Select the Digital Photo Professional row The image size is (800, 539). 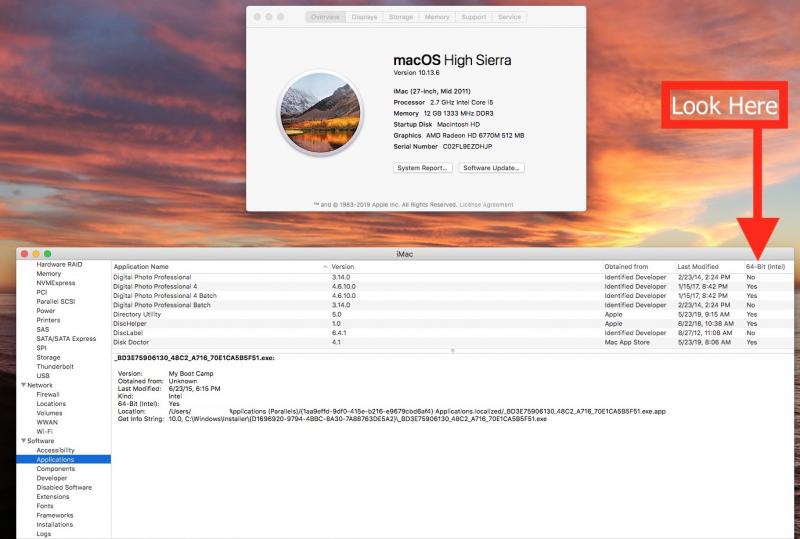pos(453,277)
